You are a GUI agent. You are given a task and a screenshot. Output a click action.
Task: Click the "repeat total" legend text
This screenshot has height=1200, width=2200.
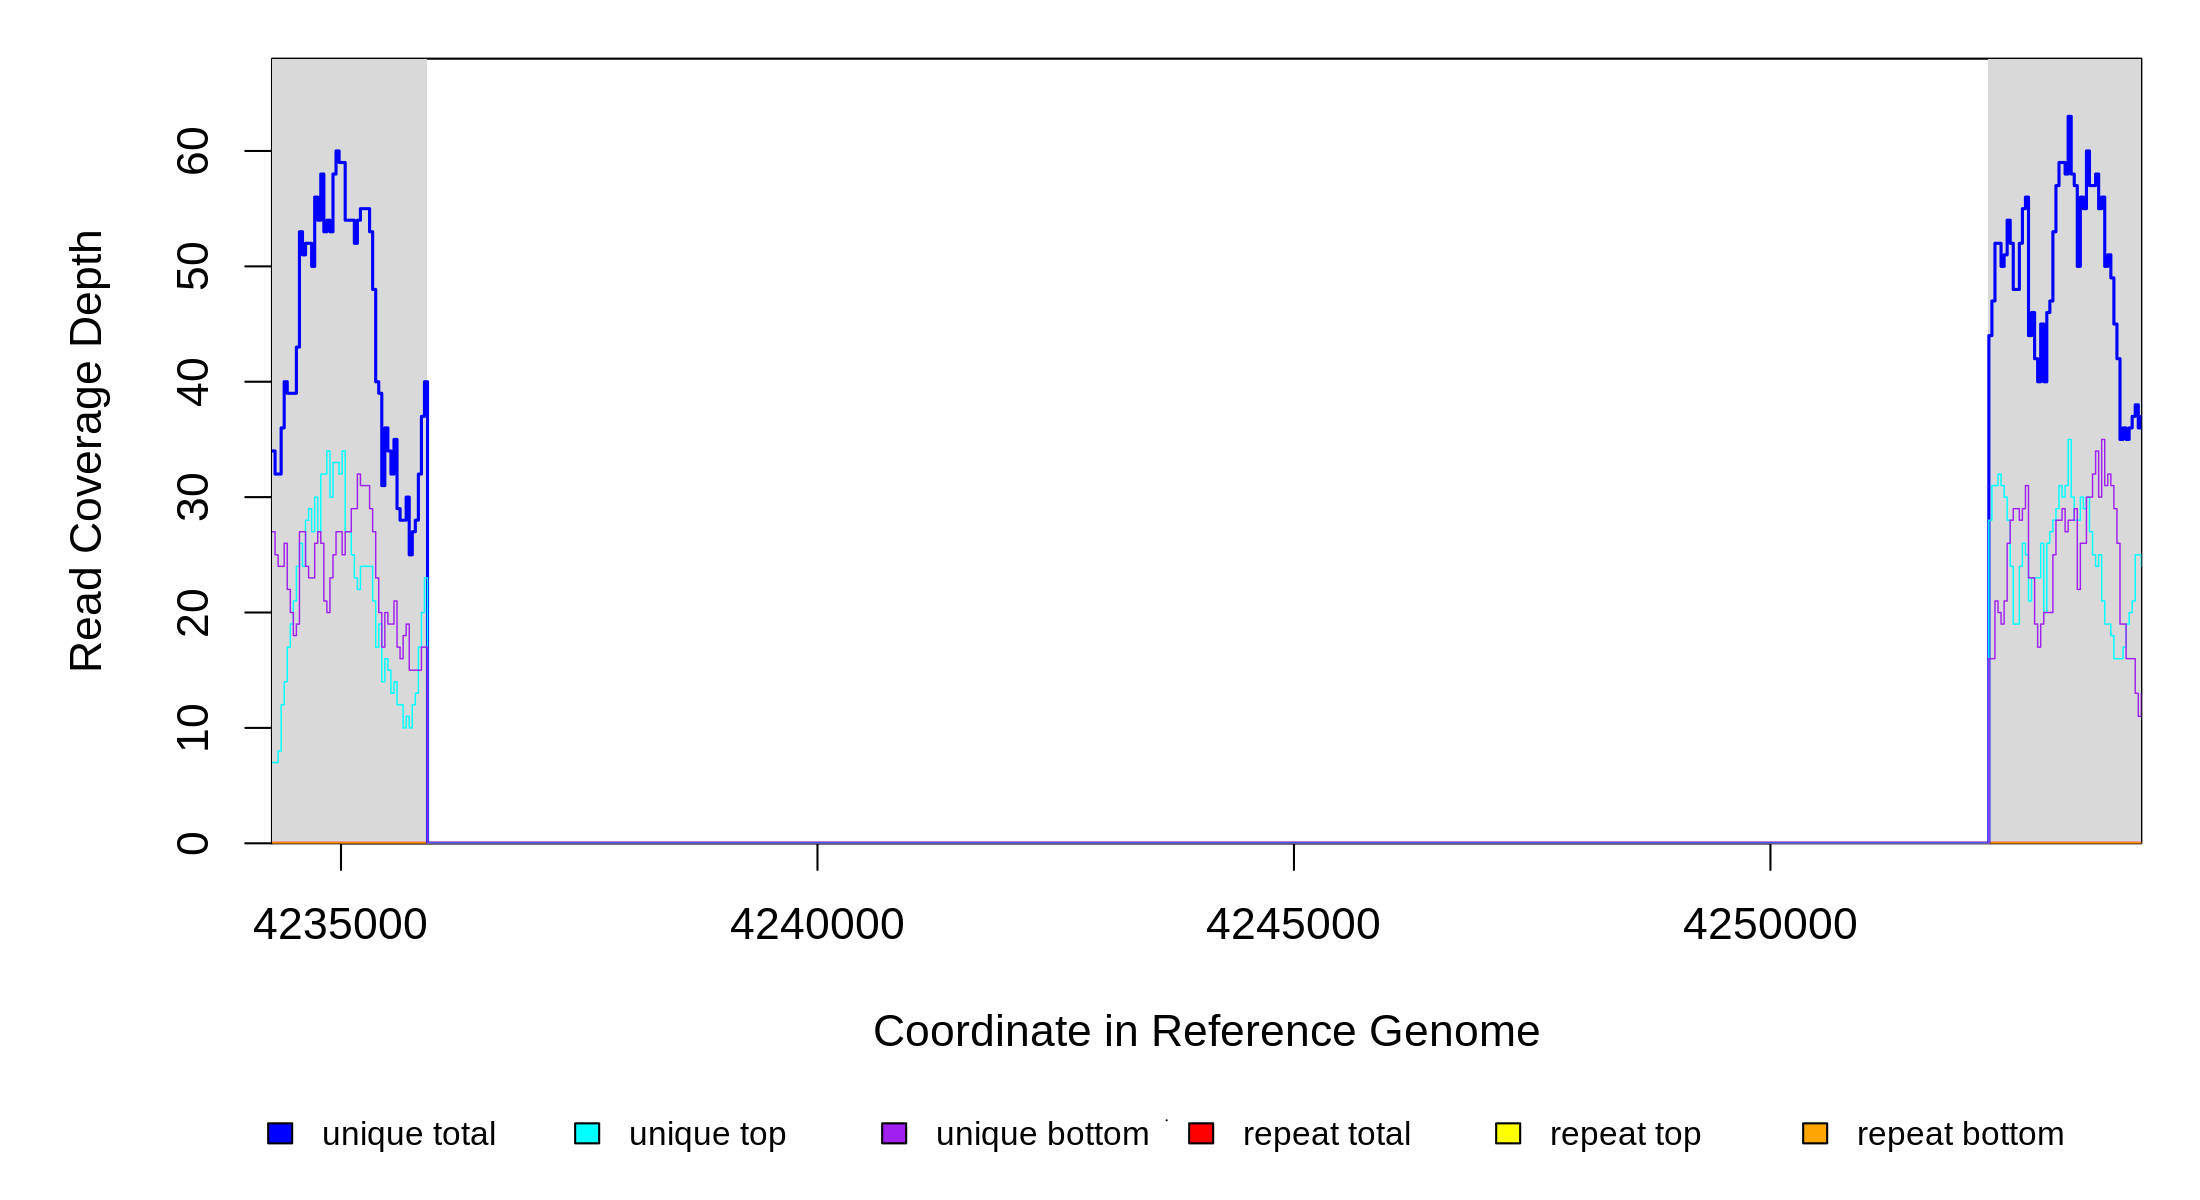[1326, 1134]
